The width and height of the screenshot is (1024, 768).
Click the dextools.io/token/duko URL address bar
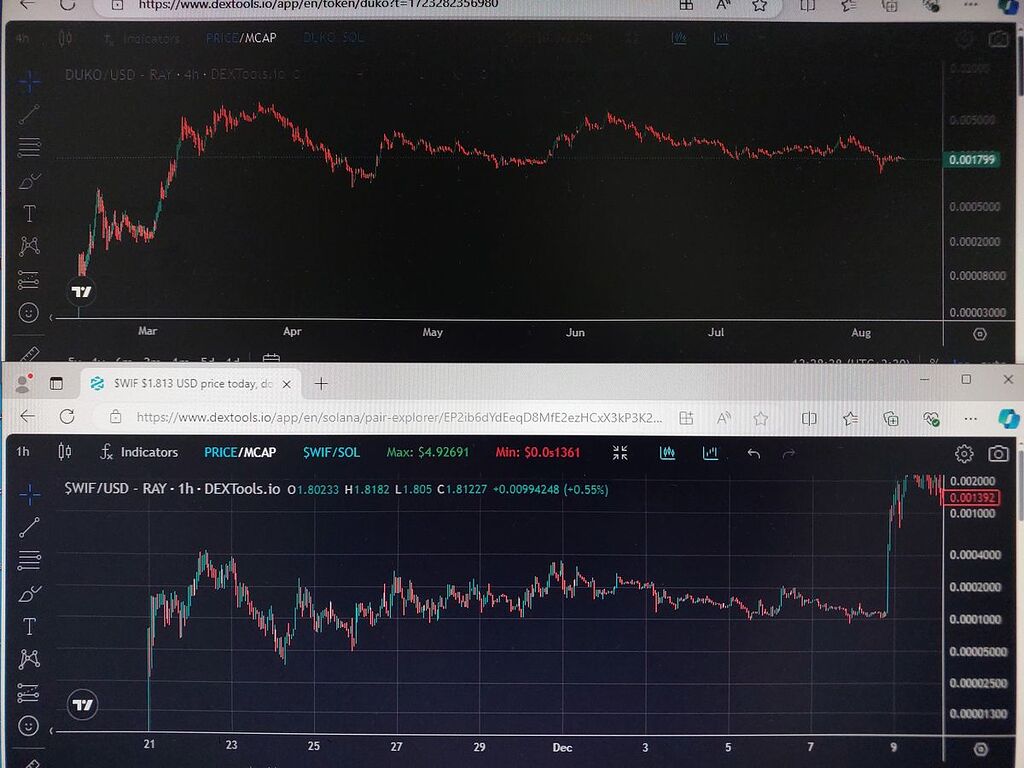click(319, 5)
